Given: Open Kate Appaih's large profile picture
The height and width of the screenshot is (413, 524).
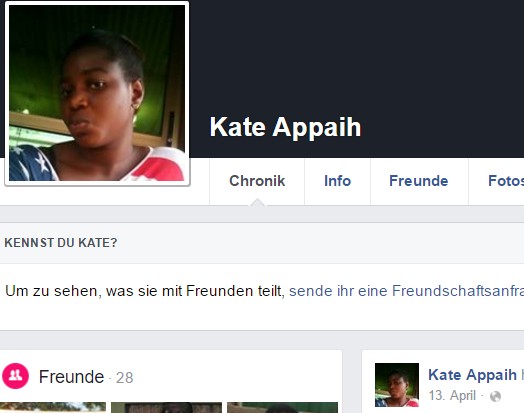Looking at the screenshot, I should [97, 93].
